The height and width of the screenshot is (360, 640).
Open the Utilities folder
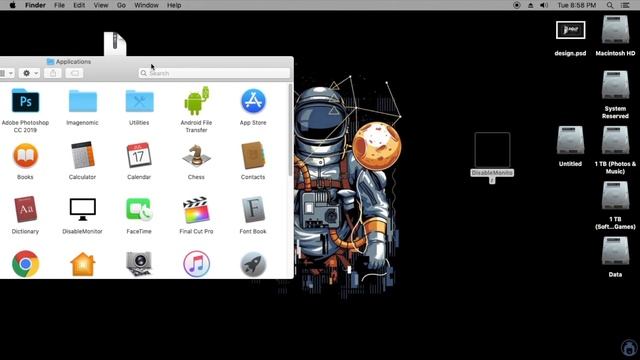tap(139, 101)
